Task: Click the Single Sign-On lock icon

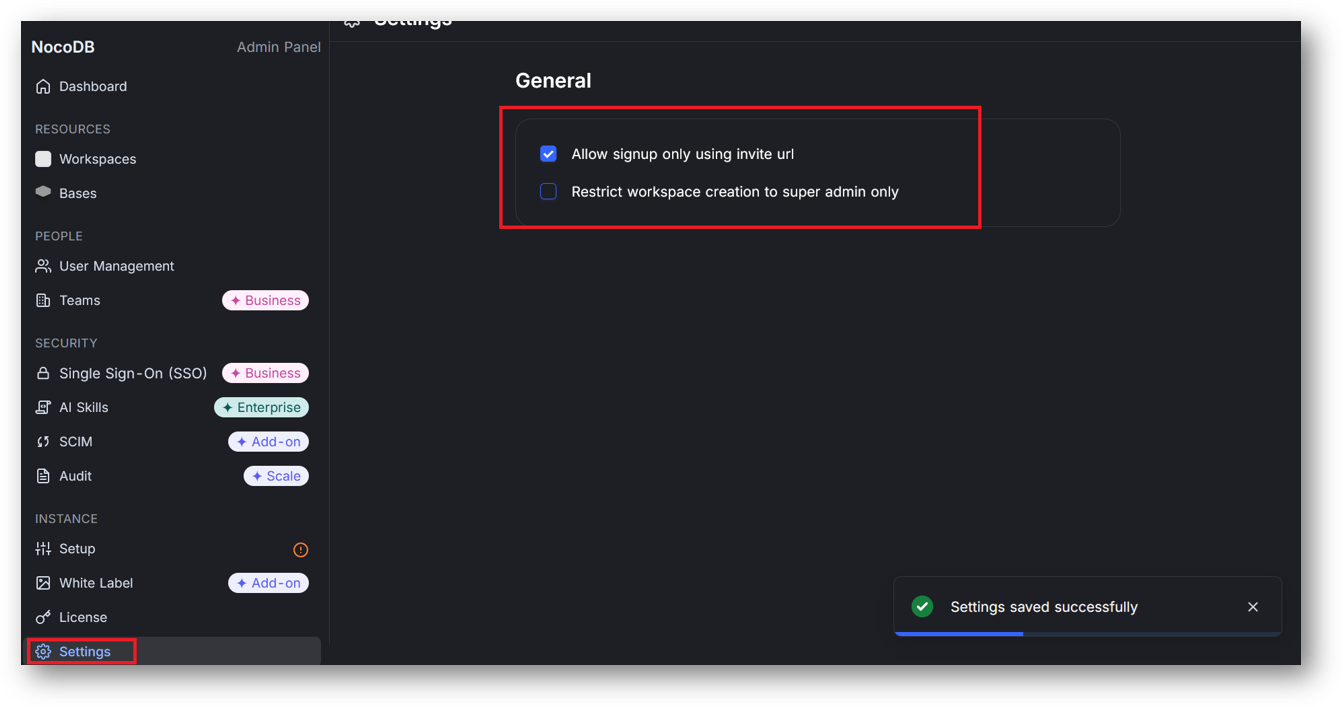Action: [43, 373]
